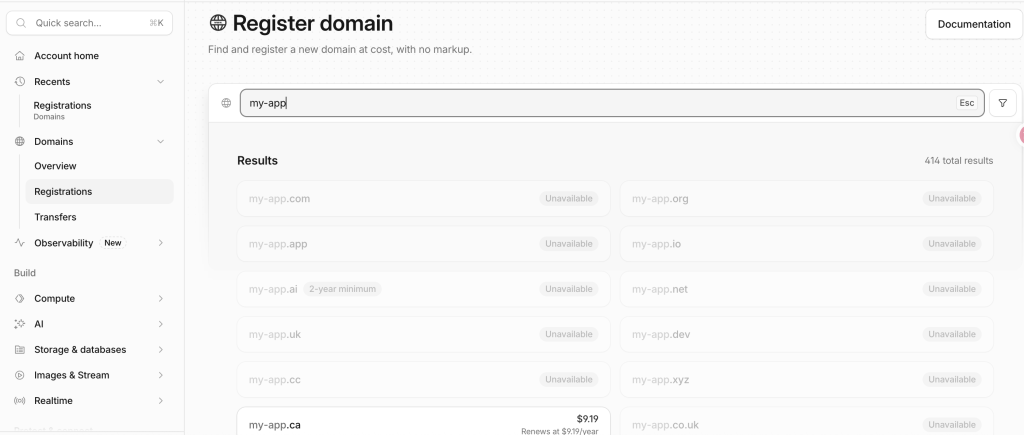1024x435 pixels.
Task: Click the Realtime broadcast icon
Action: coord(20,400)
